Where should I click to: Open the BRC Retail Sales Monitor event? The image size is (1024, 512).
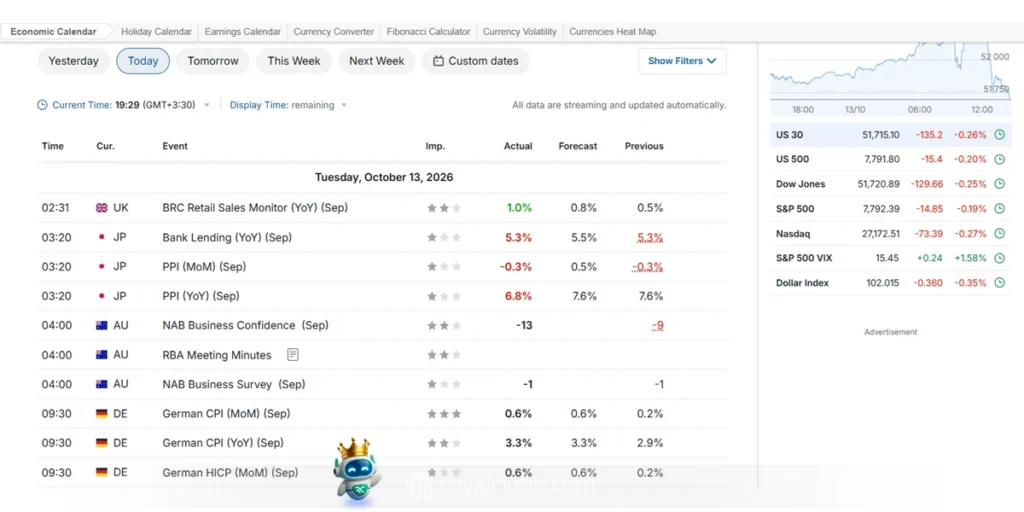point(255,208)
